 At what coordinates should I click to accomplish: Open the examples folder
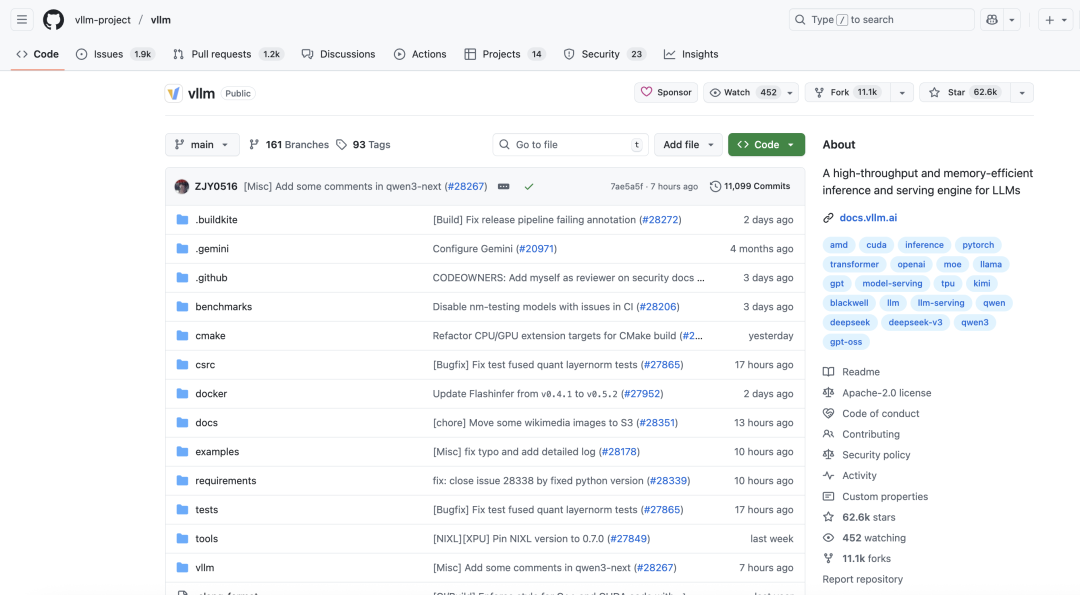217,452
